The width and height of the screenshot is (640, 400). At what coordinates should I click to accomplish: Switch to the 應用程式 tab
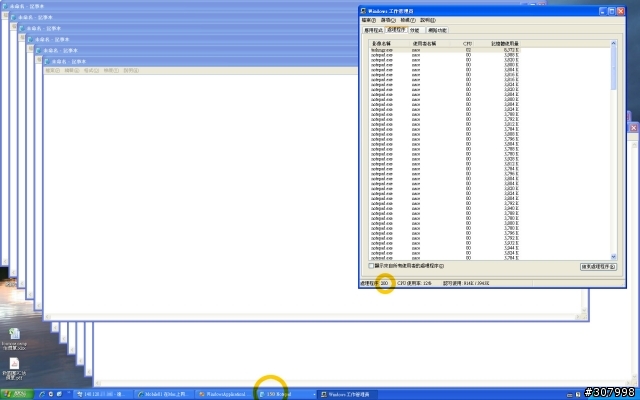click(x=373, y=30)
